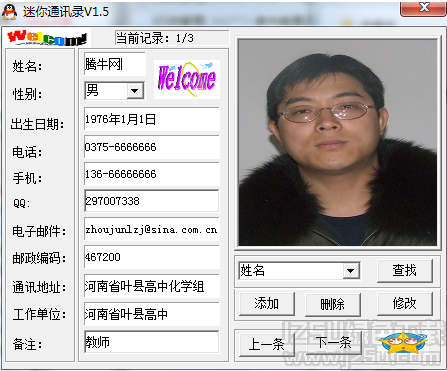
Task: Click the name field containing 腾牛网
Action: (x=115, y=64)
